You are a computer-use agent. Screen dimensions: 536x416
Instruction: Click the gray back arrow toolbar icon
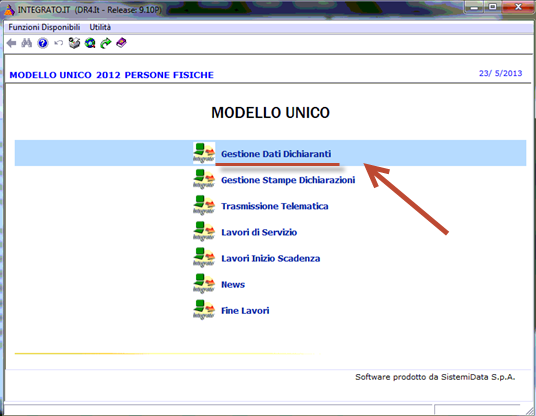pyautogui.click(x=11, y=43)
